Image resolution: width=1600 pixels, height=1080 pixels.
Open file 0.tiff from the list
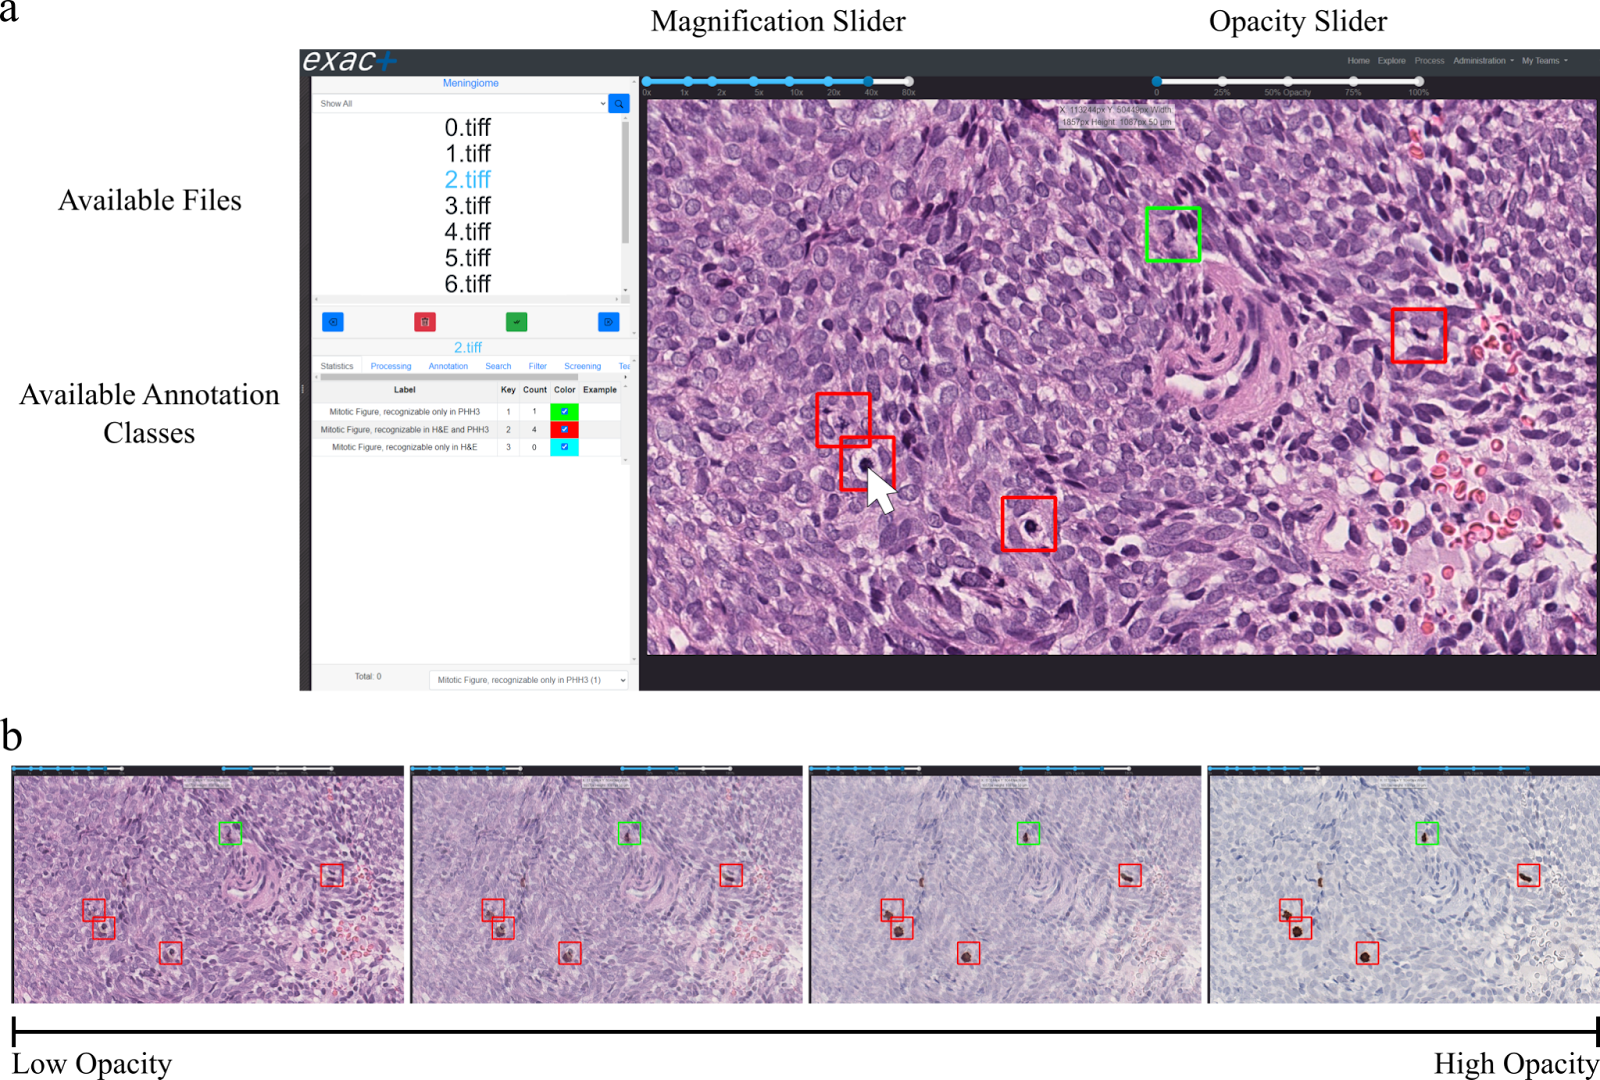(x=468, y=128)
